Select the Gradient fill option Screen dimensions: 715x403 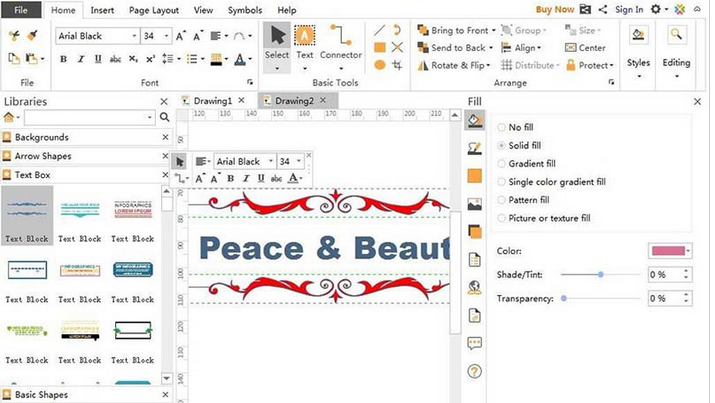click(x=526, y=164)
